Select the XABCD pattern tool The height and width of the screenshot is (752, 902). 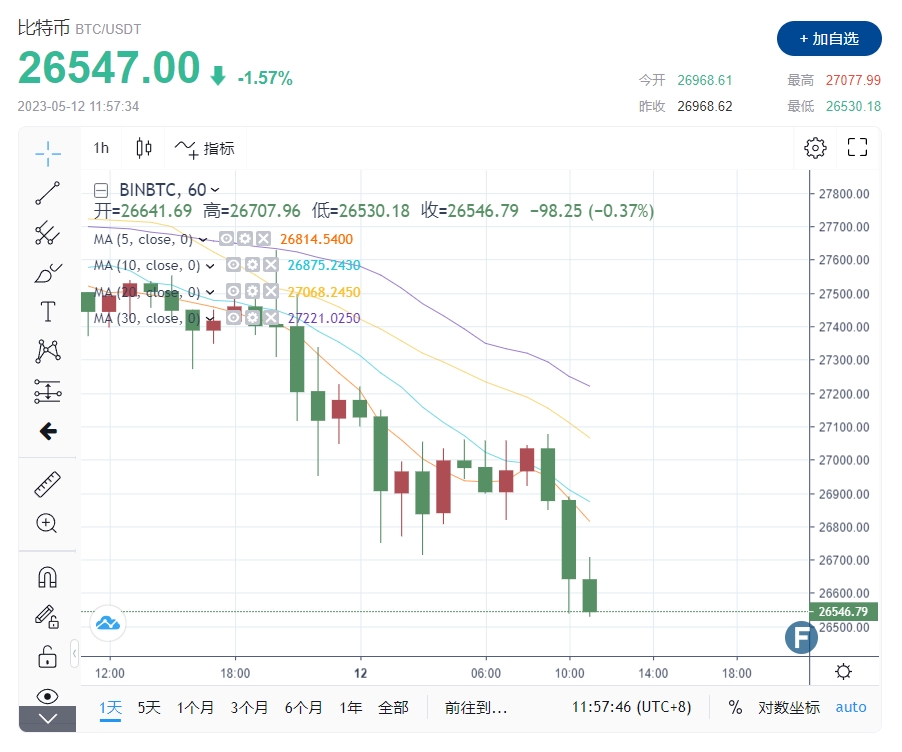point(47,351)
